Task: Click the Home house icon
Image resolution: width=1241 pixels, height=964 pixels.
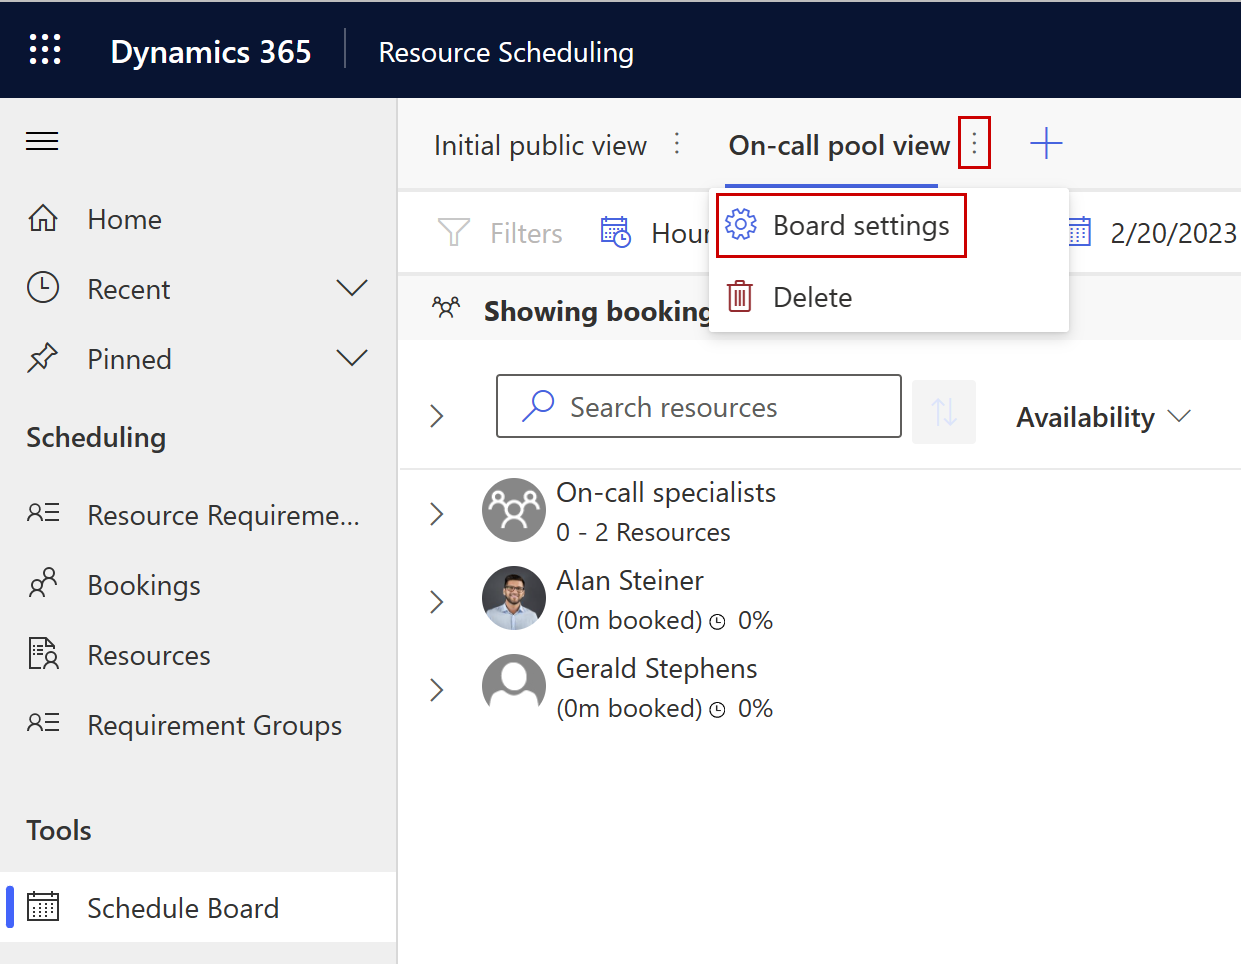Action: coord(43,218)
